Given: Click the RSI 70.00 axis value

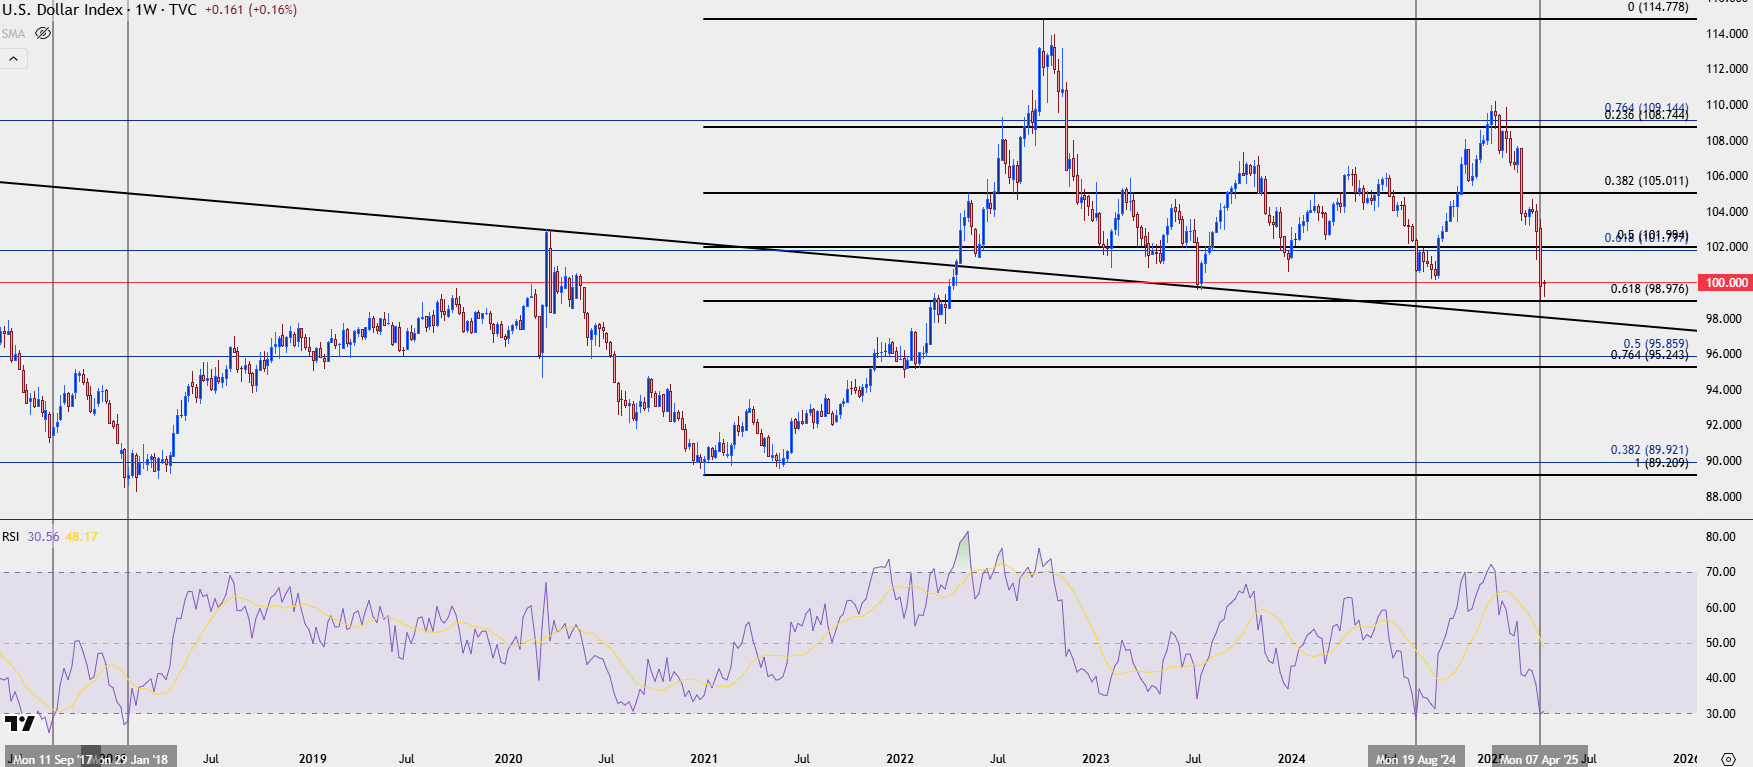Looking at the screenshot, I should tap(1721, 572).
